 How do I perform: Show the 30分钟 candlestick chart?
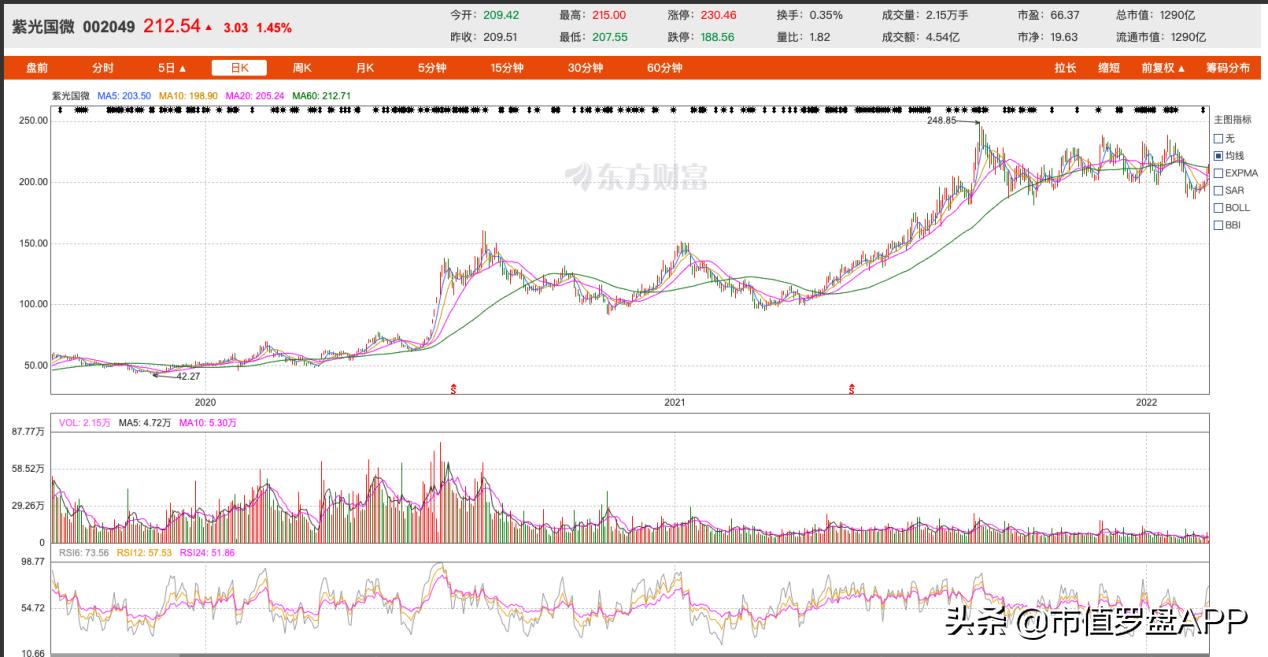585,68
